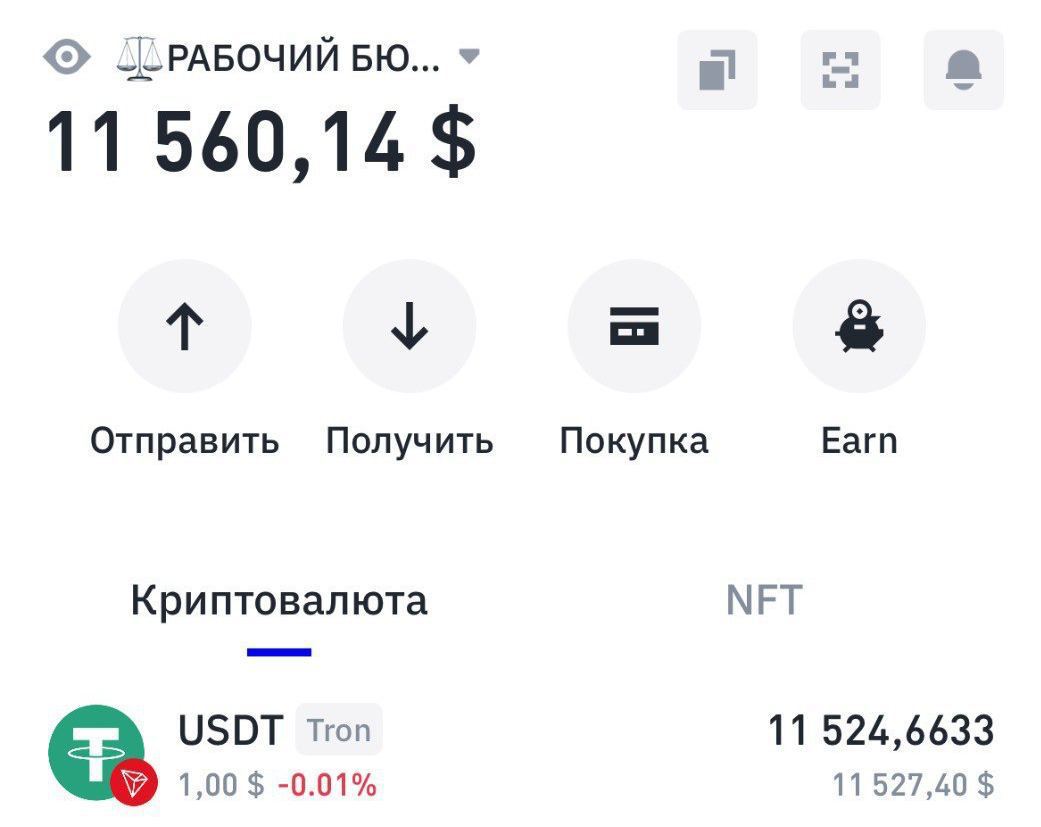Open notifications bell icon
Screen dimensions: 1041x827
(x=963, y=70)
